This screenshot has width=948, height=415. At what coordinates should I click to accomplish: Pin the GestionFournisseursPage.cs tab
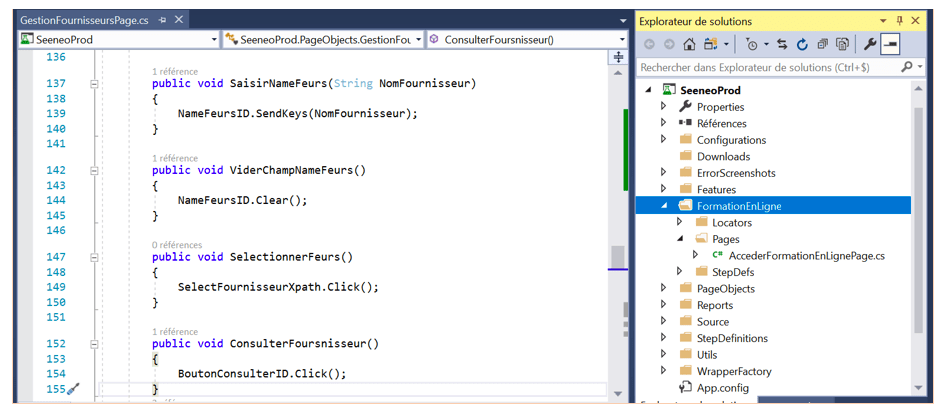(162, 20)
